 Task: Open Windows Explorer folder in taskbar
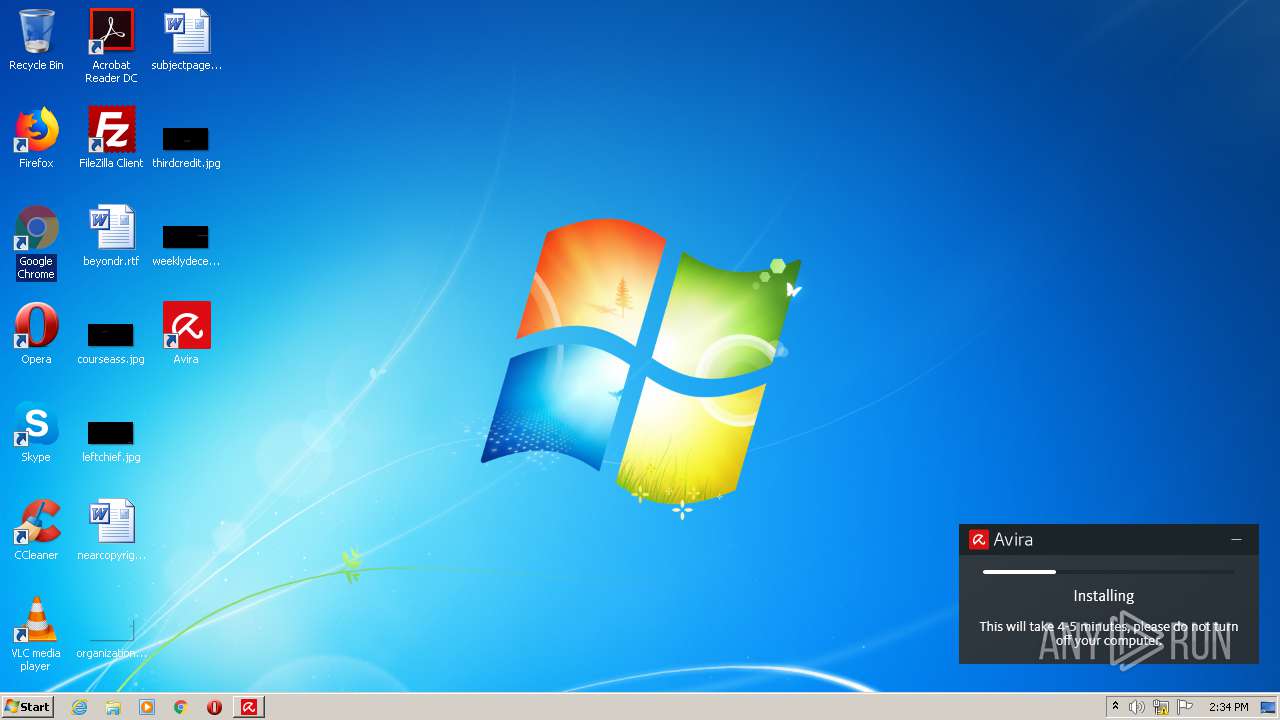(x=113, y=707)
